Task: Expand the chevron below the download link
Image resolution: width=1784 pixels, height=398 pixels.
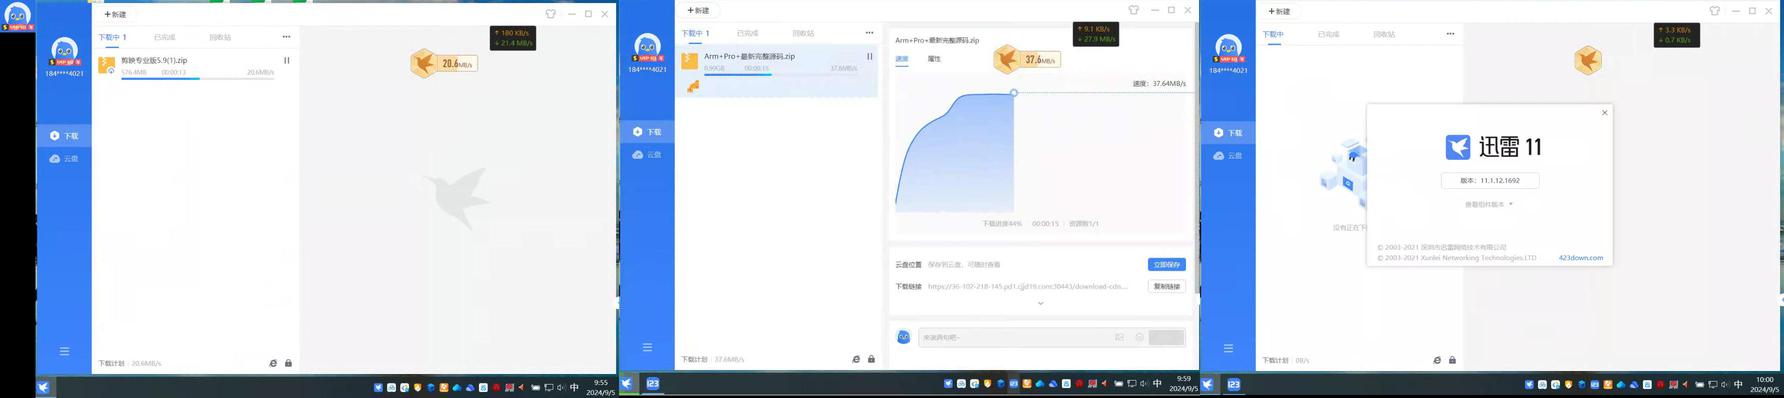Action: pos(1040,303)
